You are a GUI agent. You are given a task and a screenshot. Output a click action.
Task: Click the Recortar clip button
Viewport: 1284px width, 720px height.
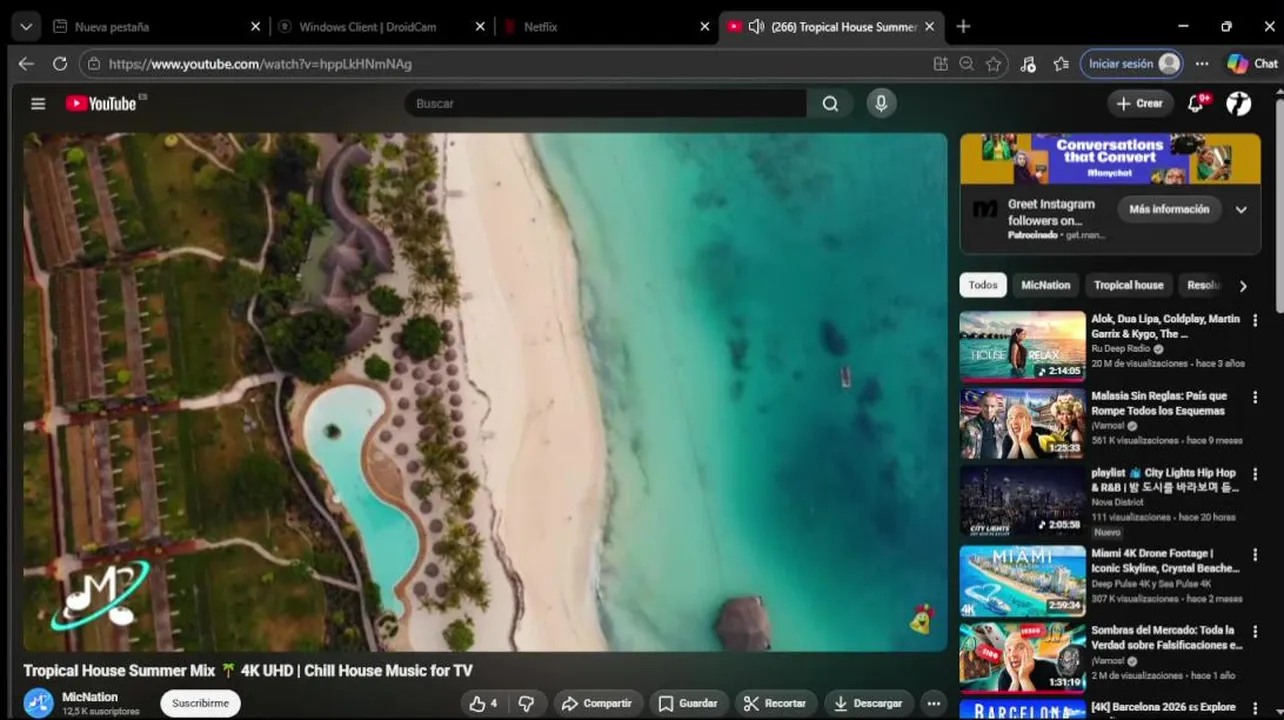click(x=775, y=703)
